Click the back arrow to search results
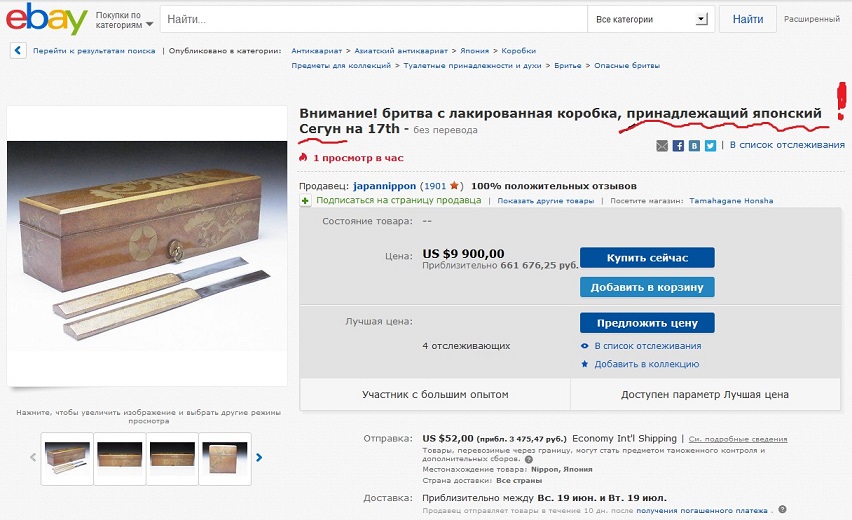 pyautogui.click(x=18, y=51)
